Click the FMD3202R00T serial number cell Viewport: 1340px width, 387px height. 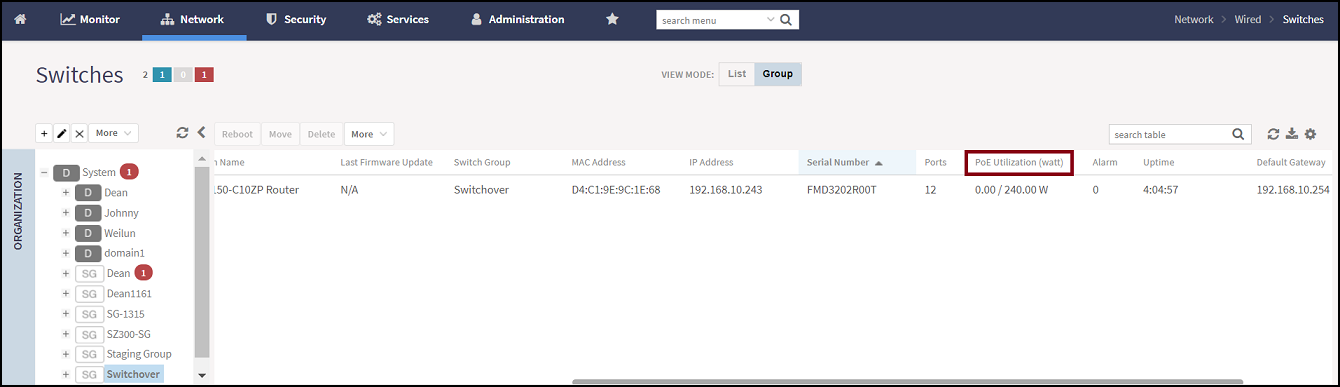point(841,189)
